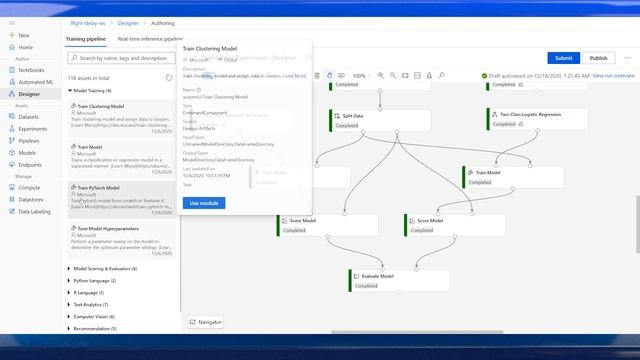Select the hand pan tool in canvas toolbar

point(329,76)
